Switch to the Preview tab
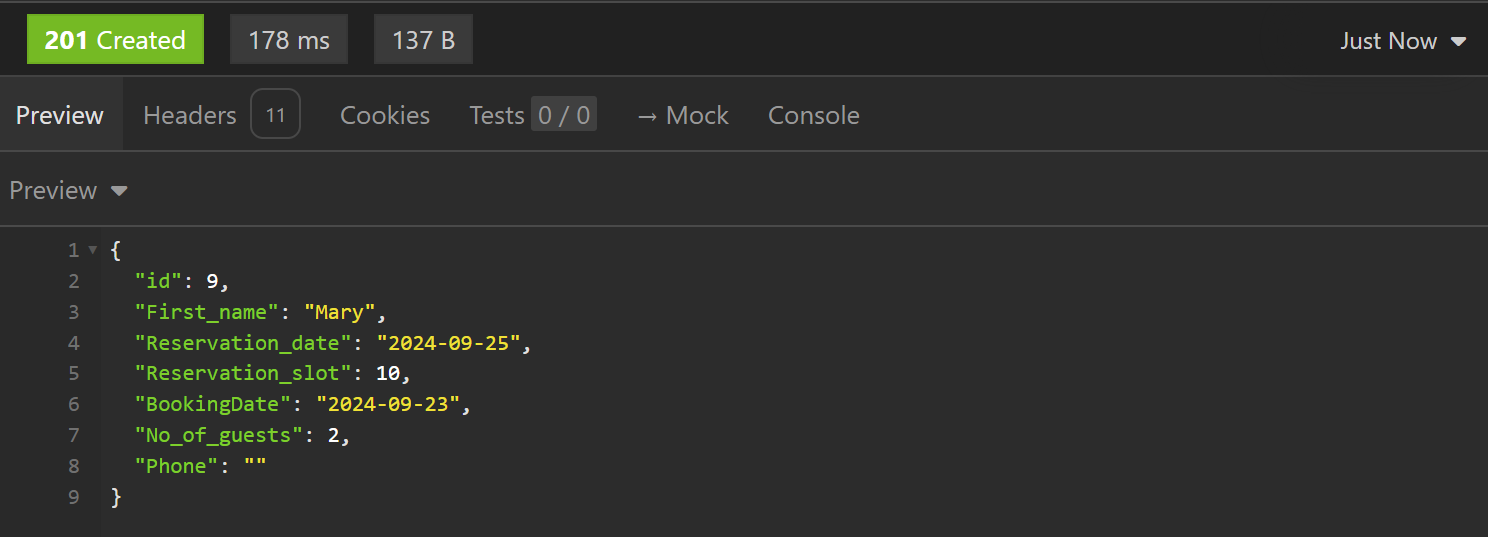 [x=60, y=115]
